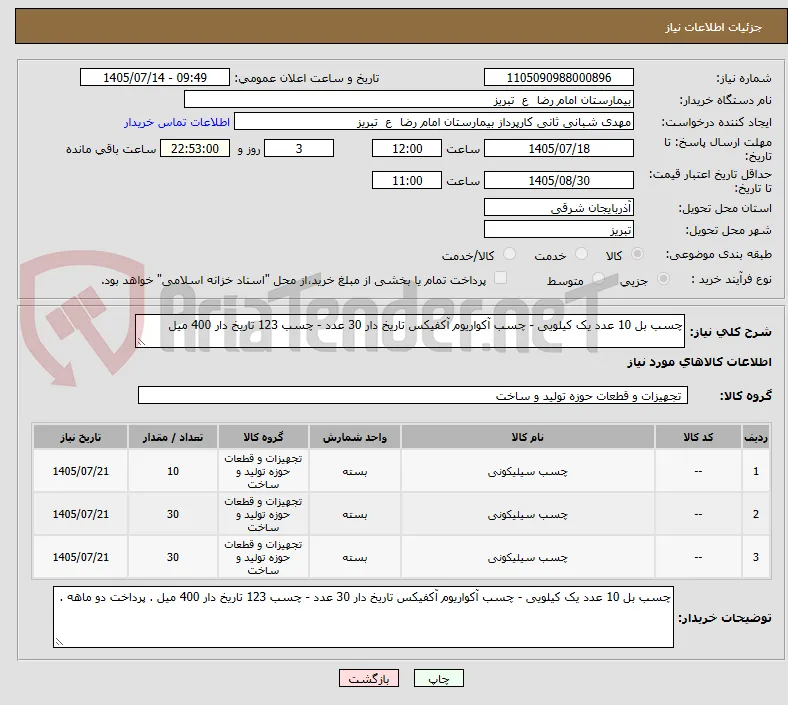
Task: Toggle the Islamic treasury payment checkbox
Action: click(501, 278)
